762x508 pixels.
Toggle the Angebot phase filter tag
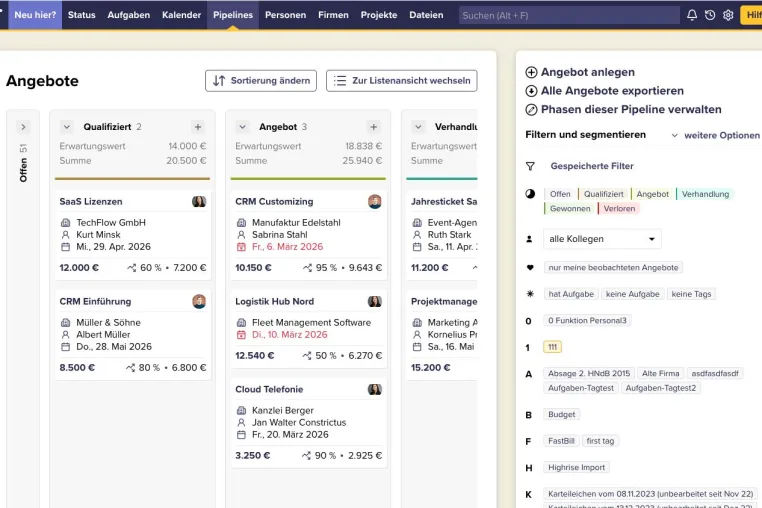click(652, 194)
